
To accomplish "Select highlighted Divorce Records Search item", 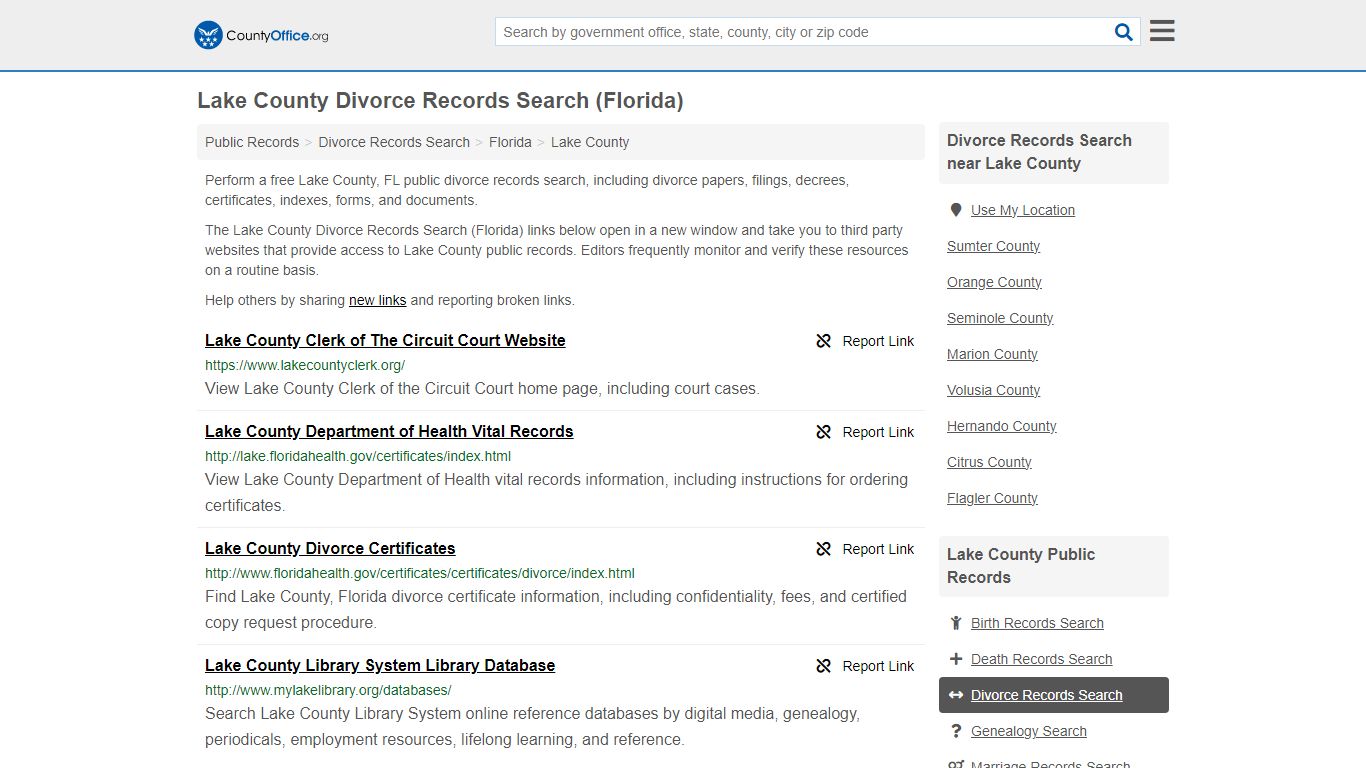I will pyautogui.click(x=1054, y=695).
